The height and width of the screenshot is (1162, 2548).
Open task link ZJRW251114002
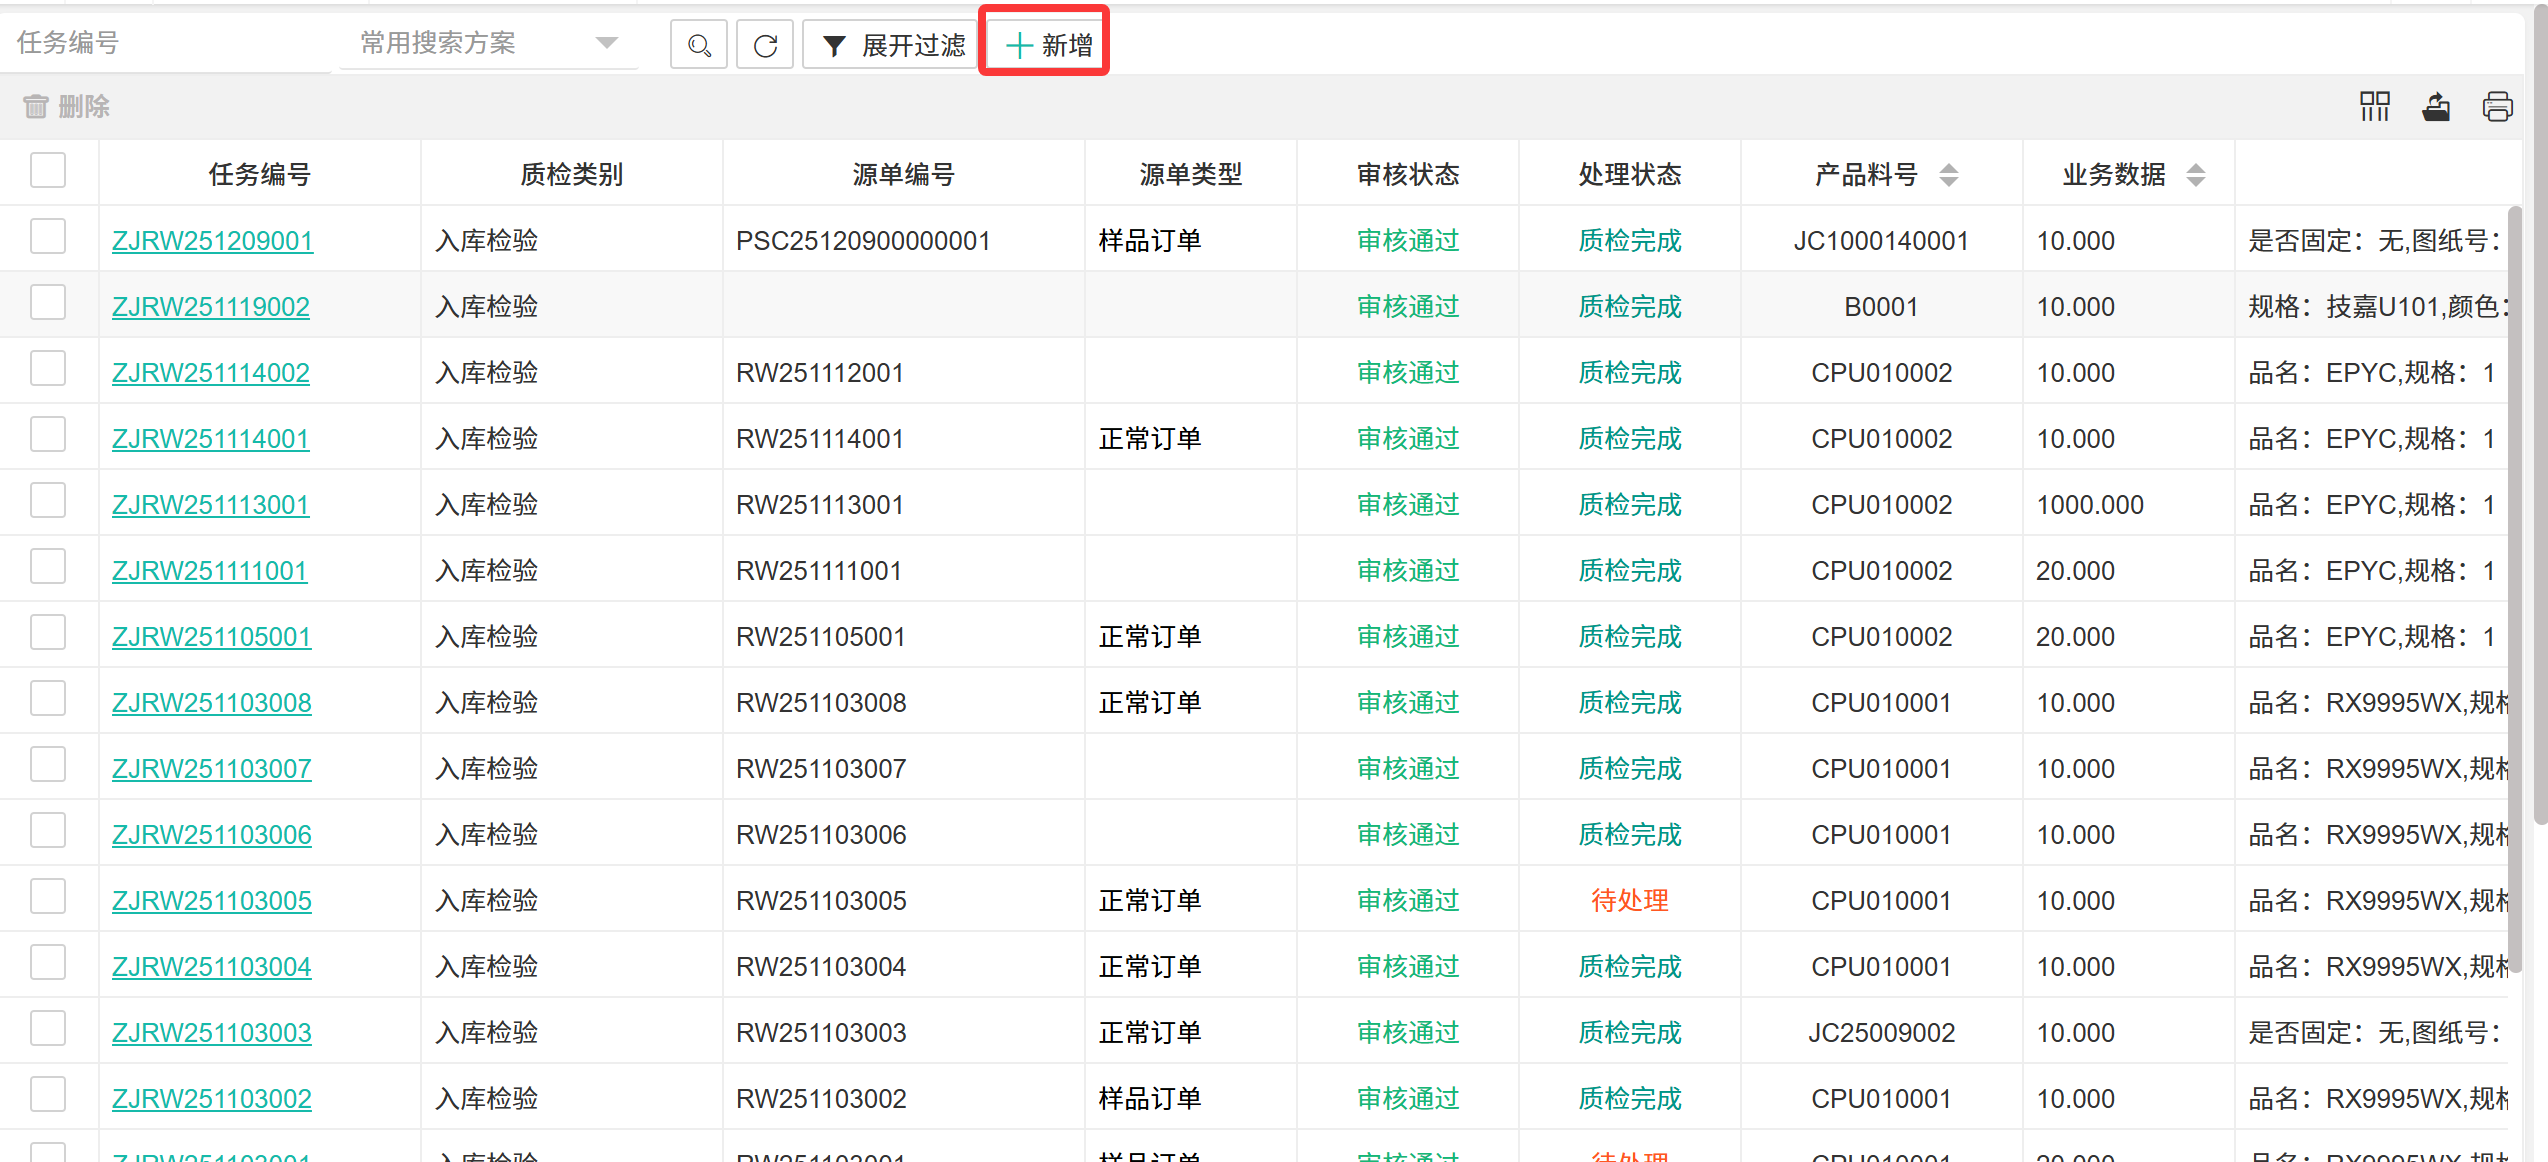point(210,373)
